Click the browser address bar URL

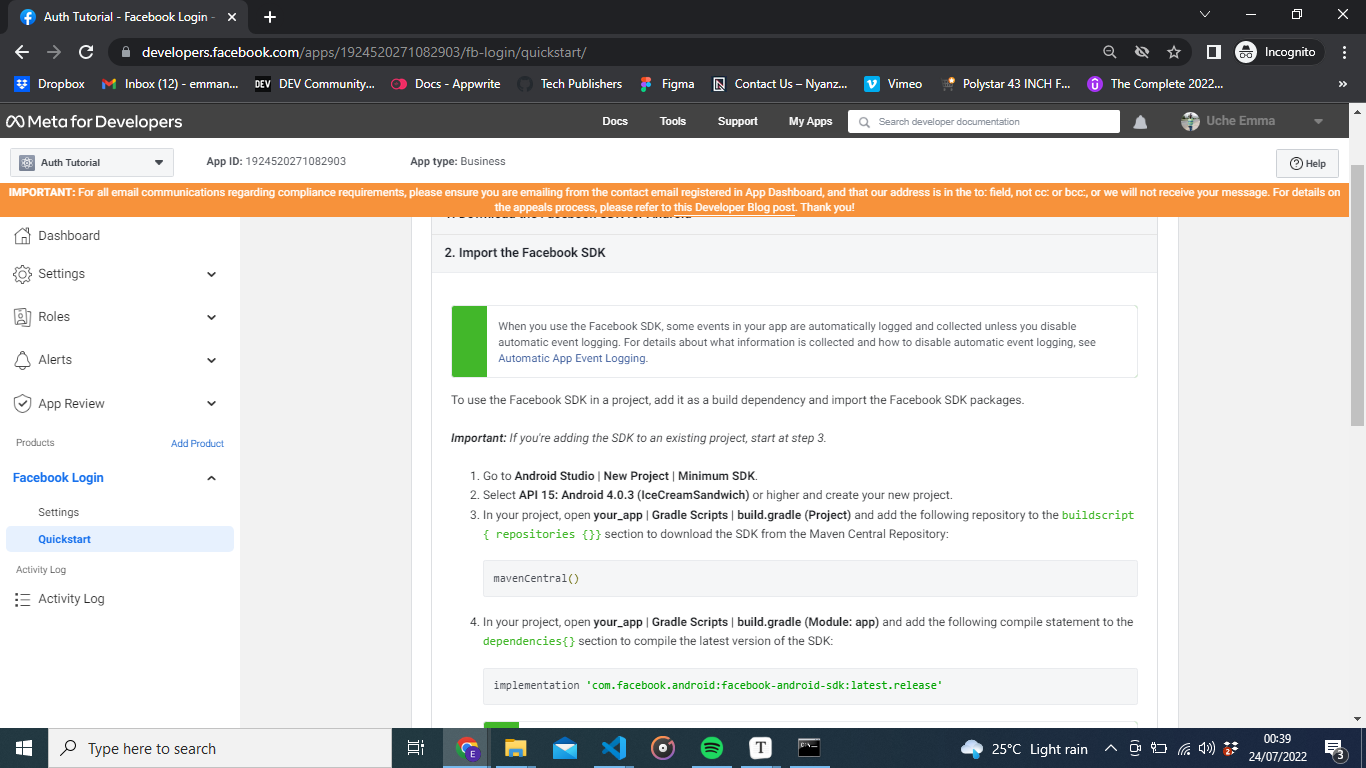tap(363, 52)
